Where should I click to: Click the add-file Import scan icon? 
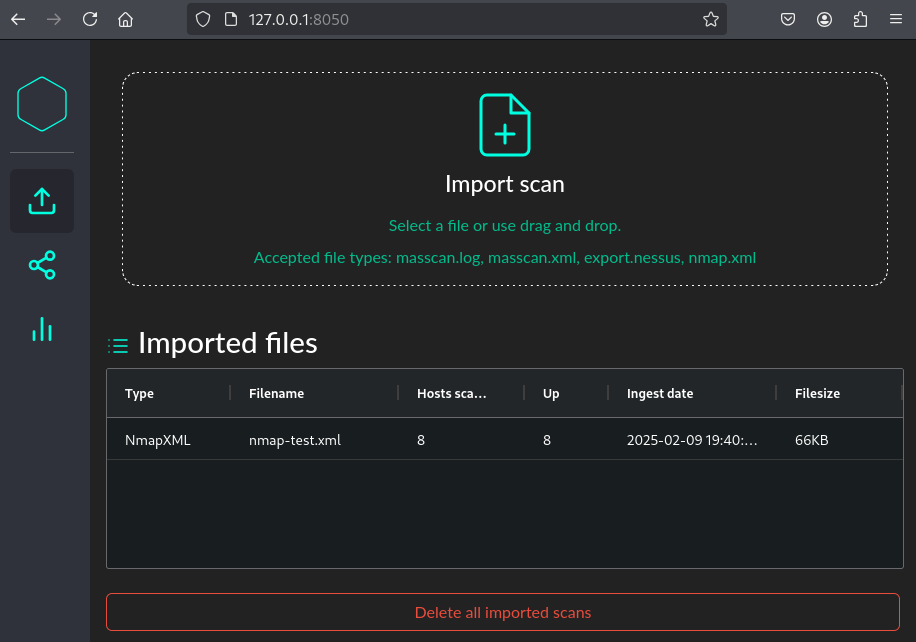[x=505, y=125]
